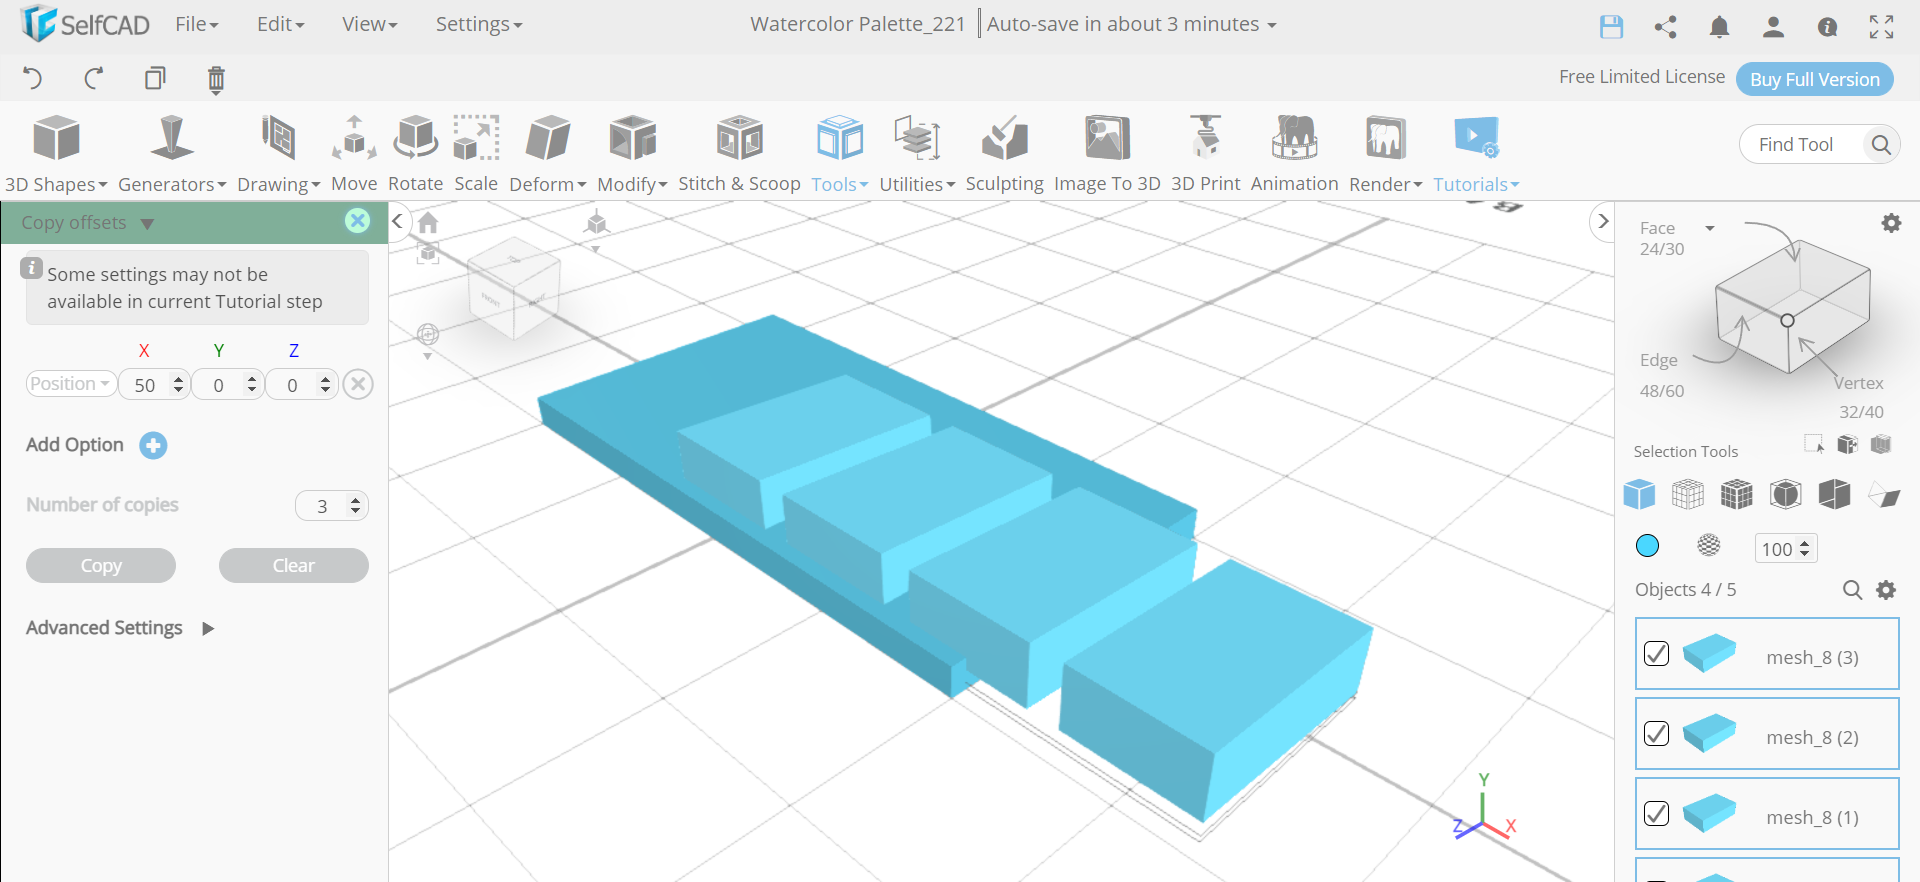Expand the Auto-save dropdown
1920x882 pixels.
[1272, 25]
